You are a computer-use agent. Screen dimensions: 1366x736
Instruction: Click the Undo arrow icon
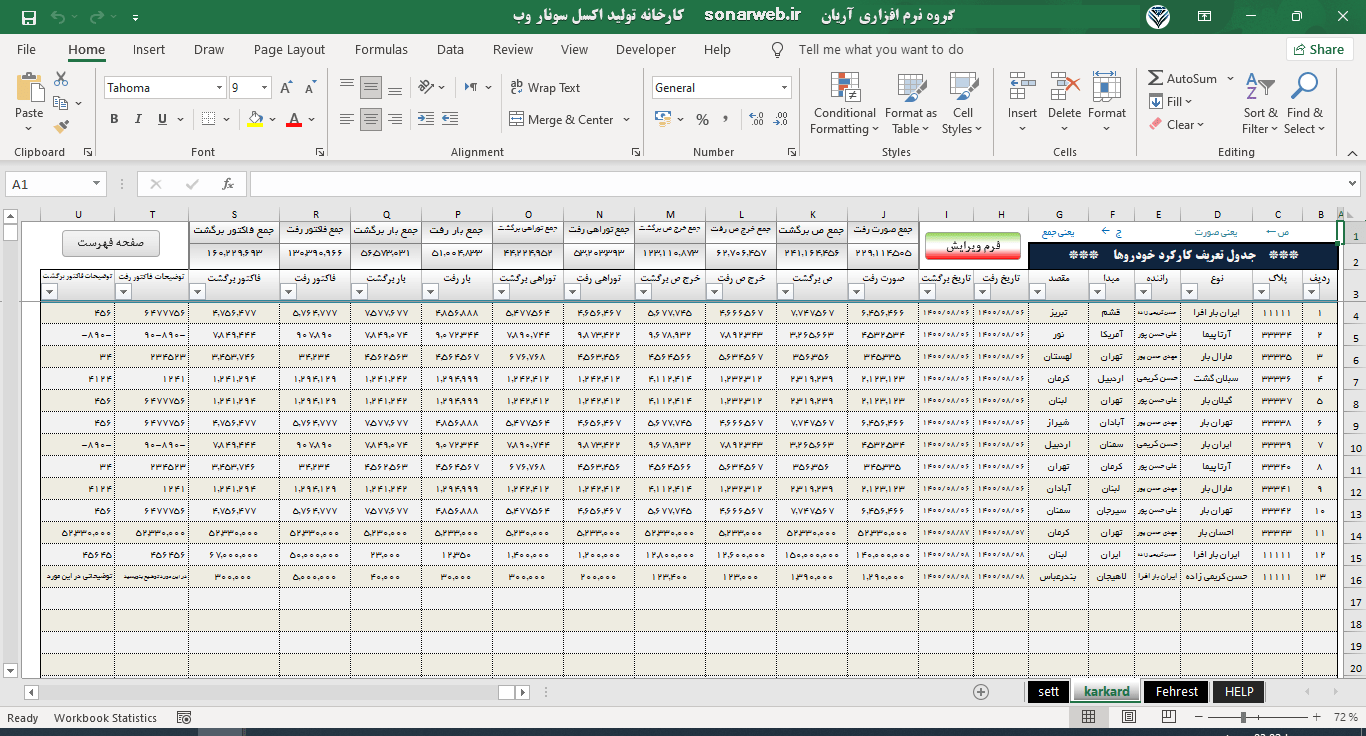pyautogui.click(x=56, y=17)
